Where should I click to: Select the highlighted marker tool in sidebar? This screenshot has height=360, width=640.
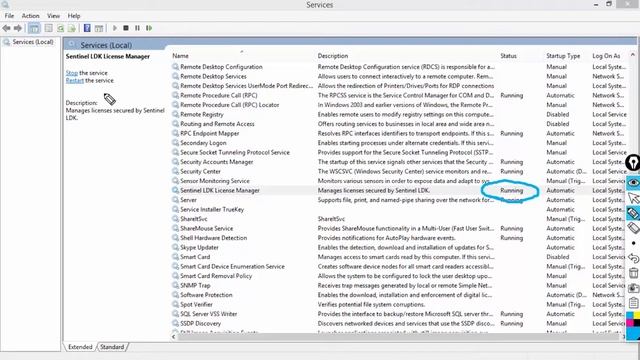point(633,213)
